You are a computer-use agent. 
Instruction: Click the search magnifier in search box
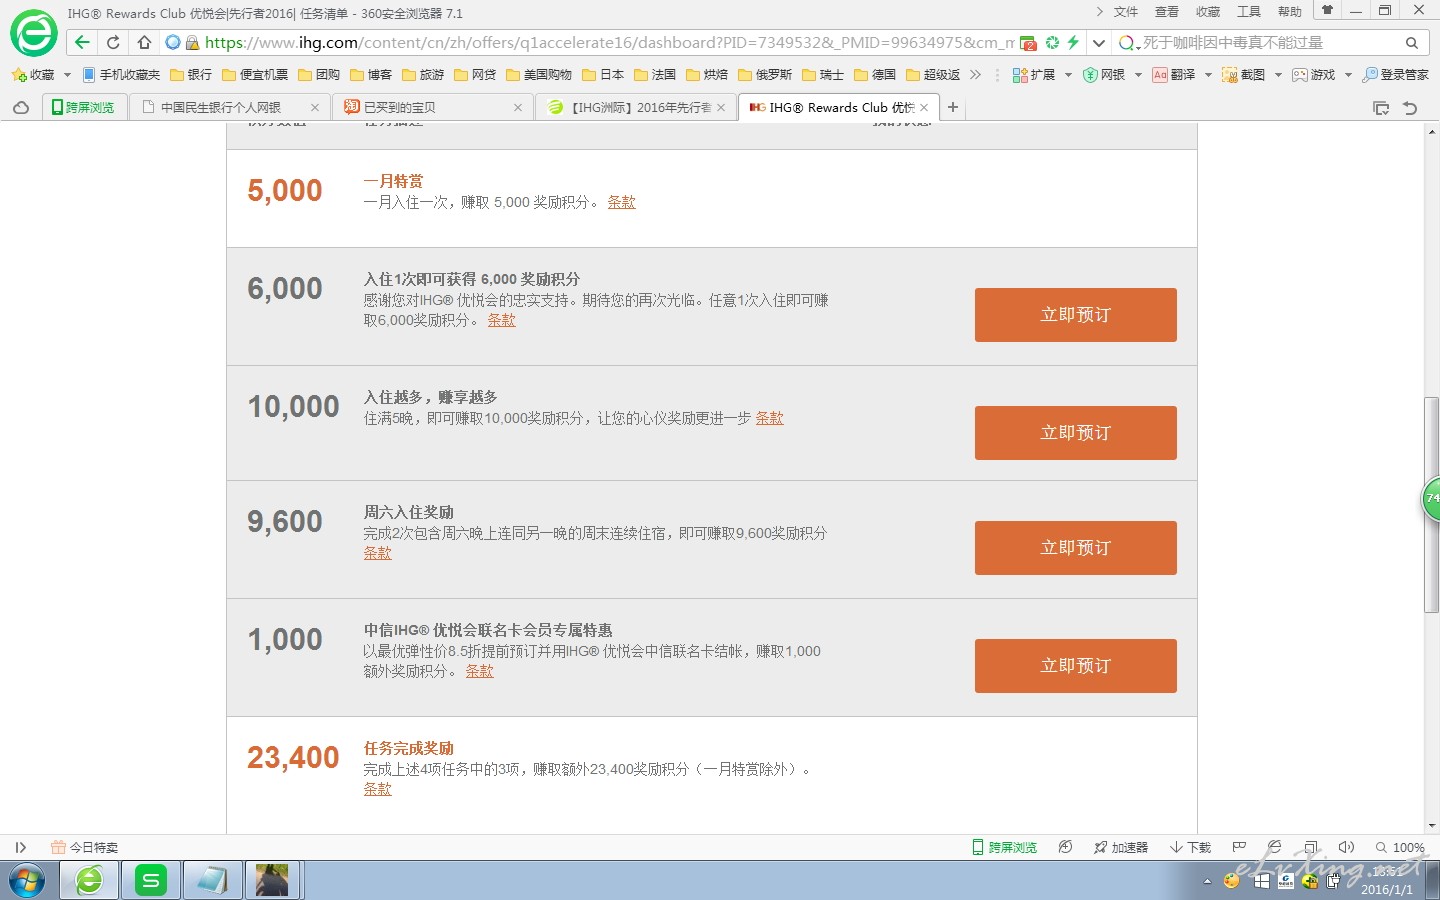(1411, 43)
